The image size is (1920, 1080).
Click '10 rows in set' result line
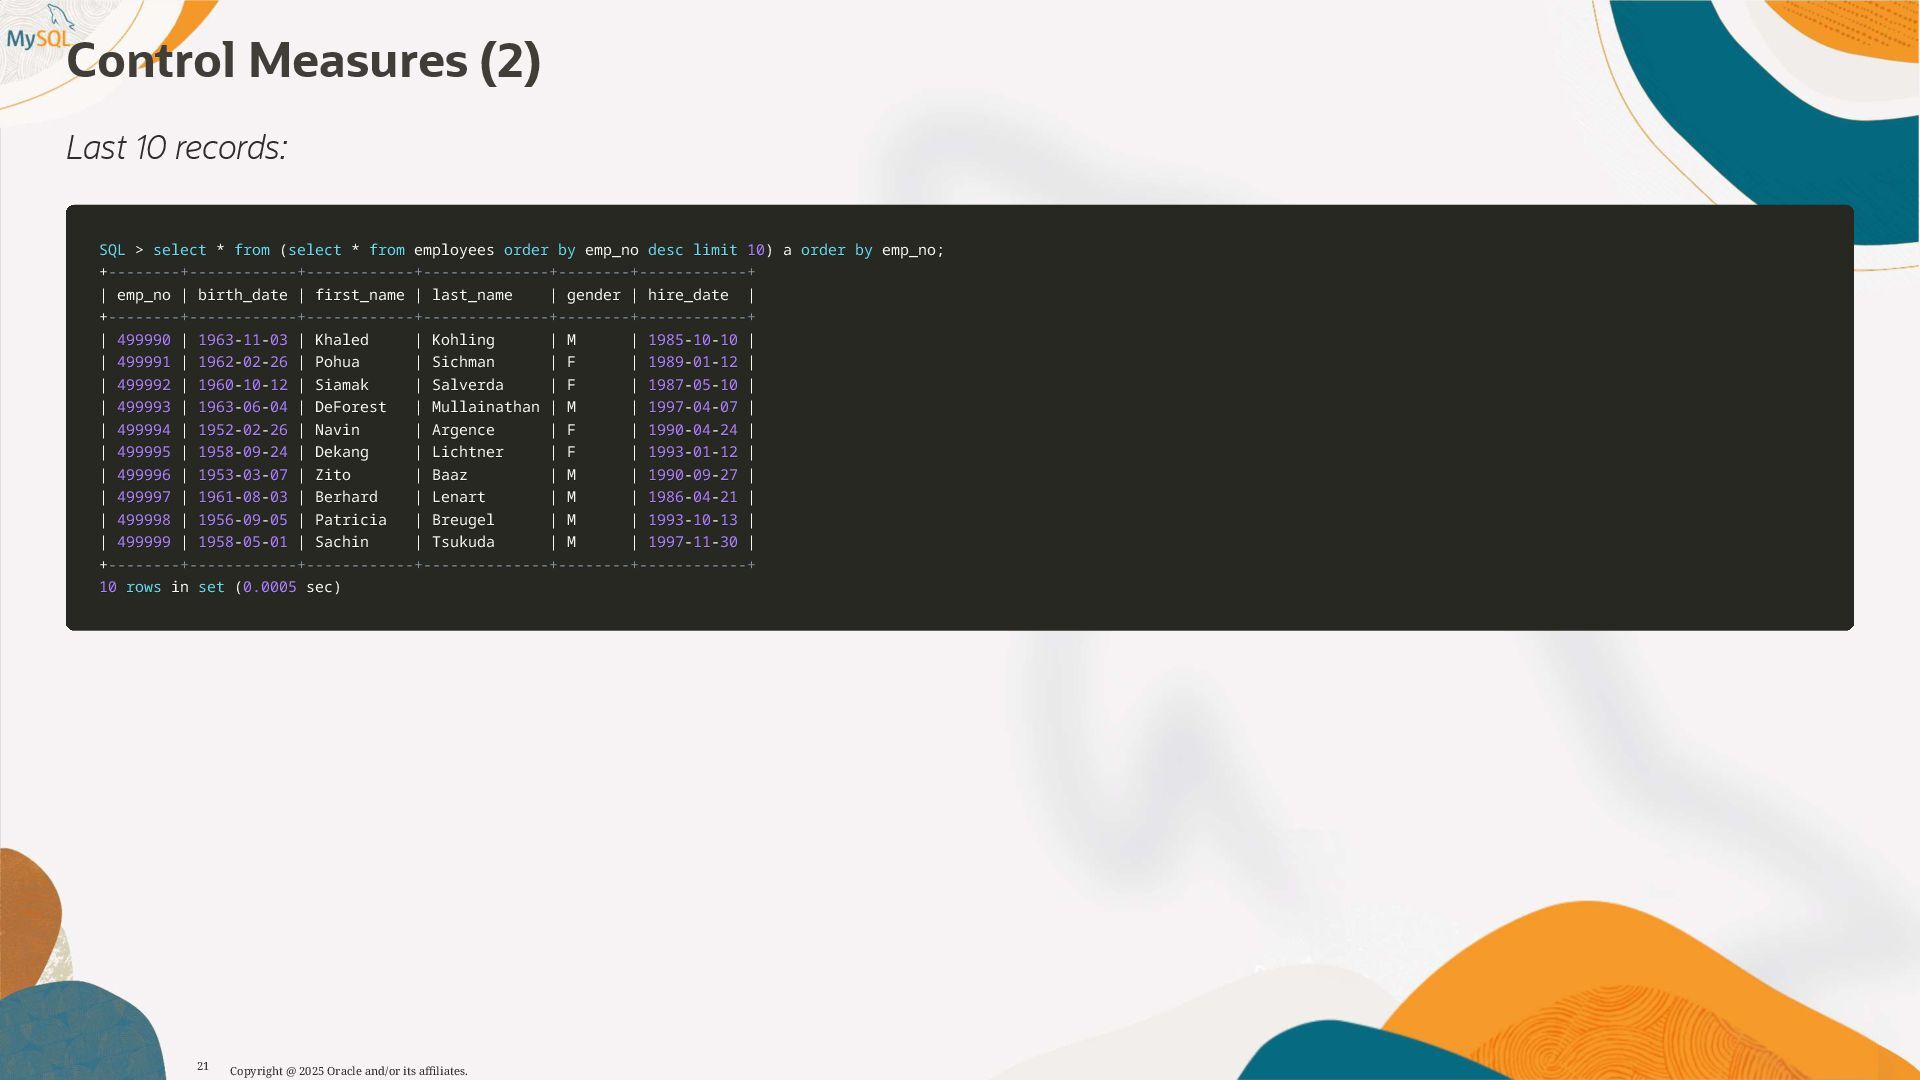220,587
